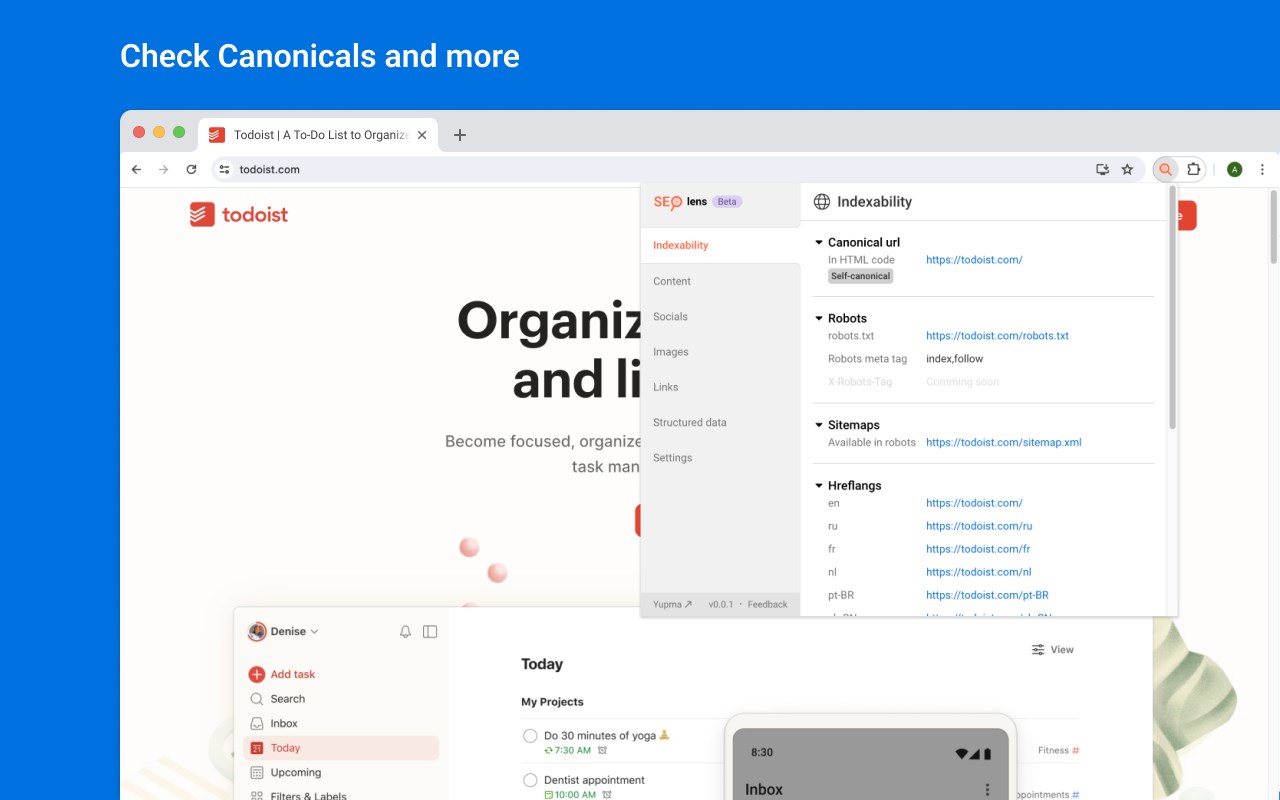Click the browser forward arrow
This screenshot has height=800, width=1280.
pos(164,170)
